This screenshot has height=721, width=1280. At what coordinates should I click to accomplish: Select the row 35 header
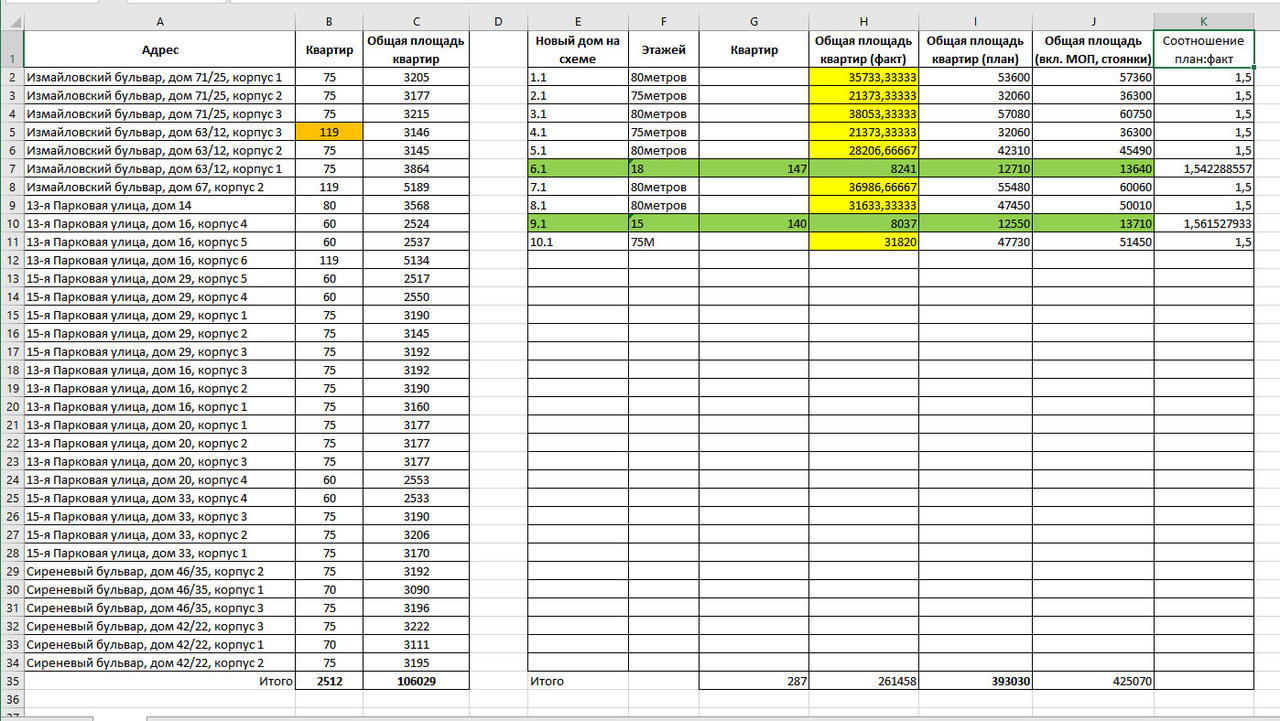point(11,681)
